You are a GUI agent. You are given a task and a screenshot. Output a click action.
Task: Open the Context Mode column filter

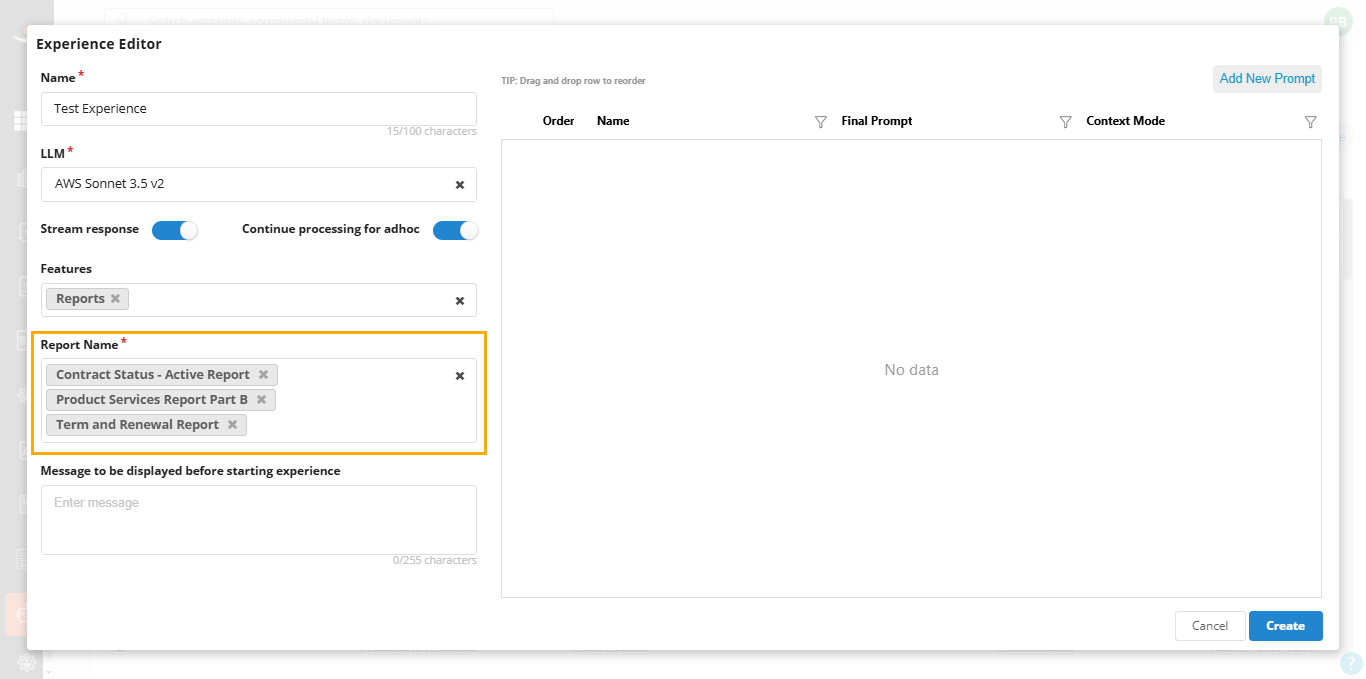[x=1310, y=122]
